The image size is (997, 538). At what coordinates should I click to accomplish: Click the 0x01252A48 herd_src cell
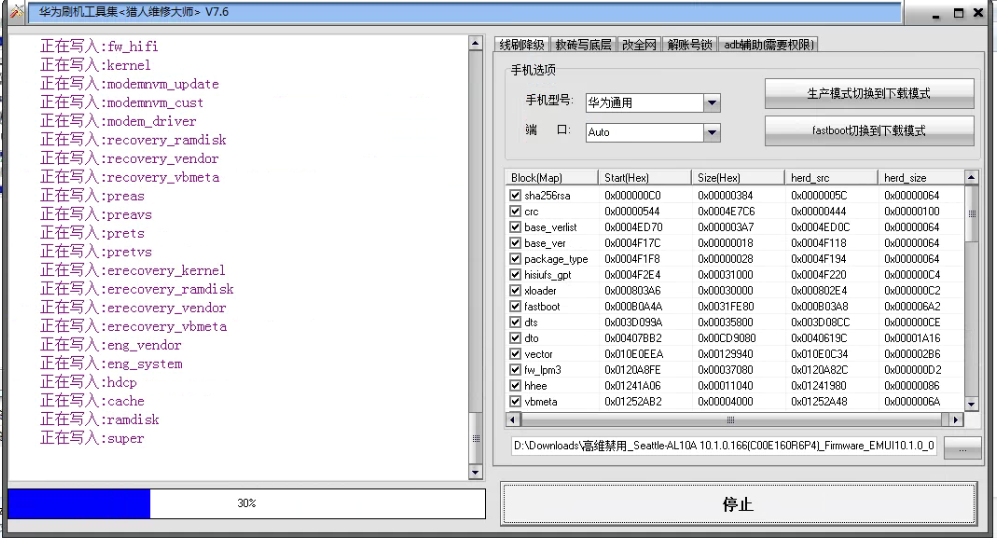[819, 402]
